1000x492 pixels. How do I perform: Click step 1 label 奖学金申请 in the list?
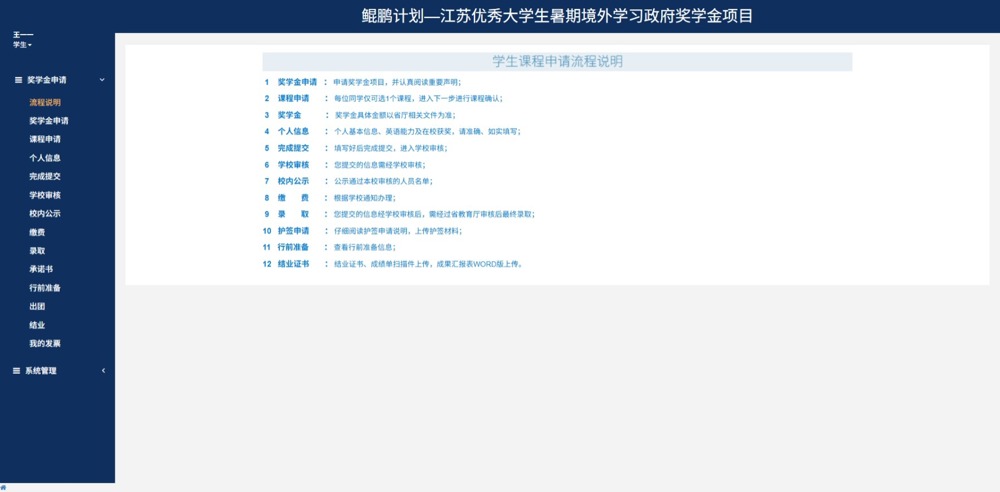[298, 82]
